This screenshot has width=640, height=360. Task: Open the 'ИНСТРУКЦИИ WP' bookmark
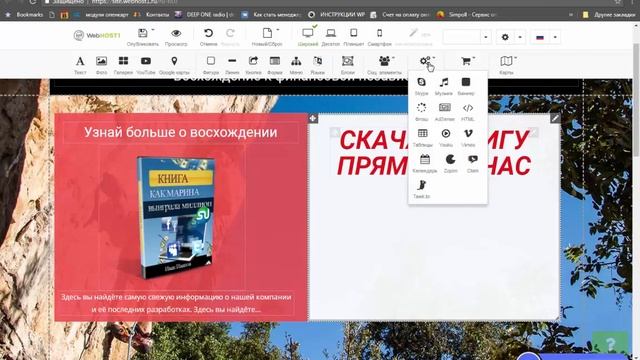[337, 15]
